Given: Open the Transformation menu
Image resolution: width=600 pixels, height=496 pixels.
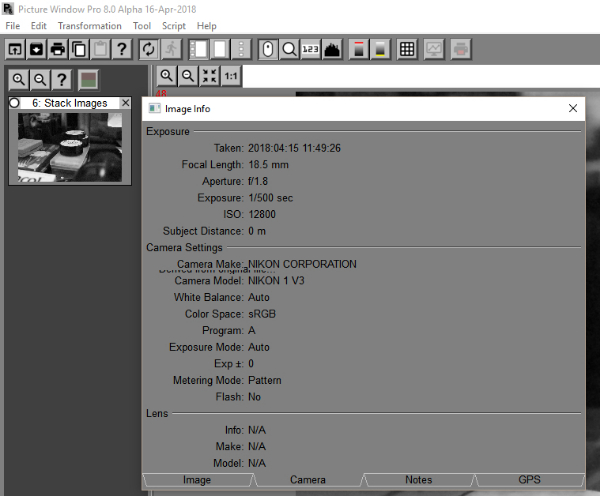Looking at the screenshot, I should (89, 25).
